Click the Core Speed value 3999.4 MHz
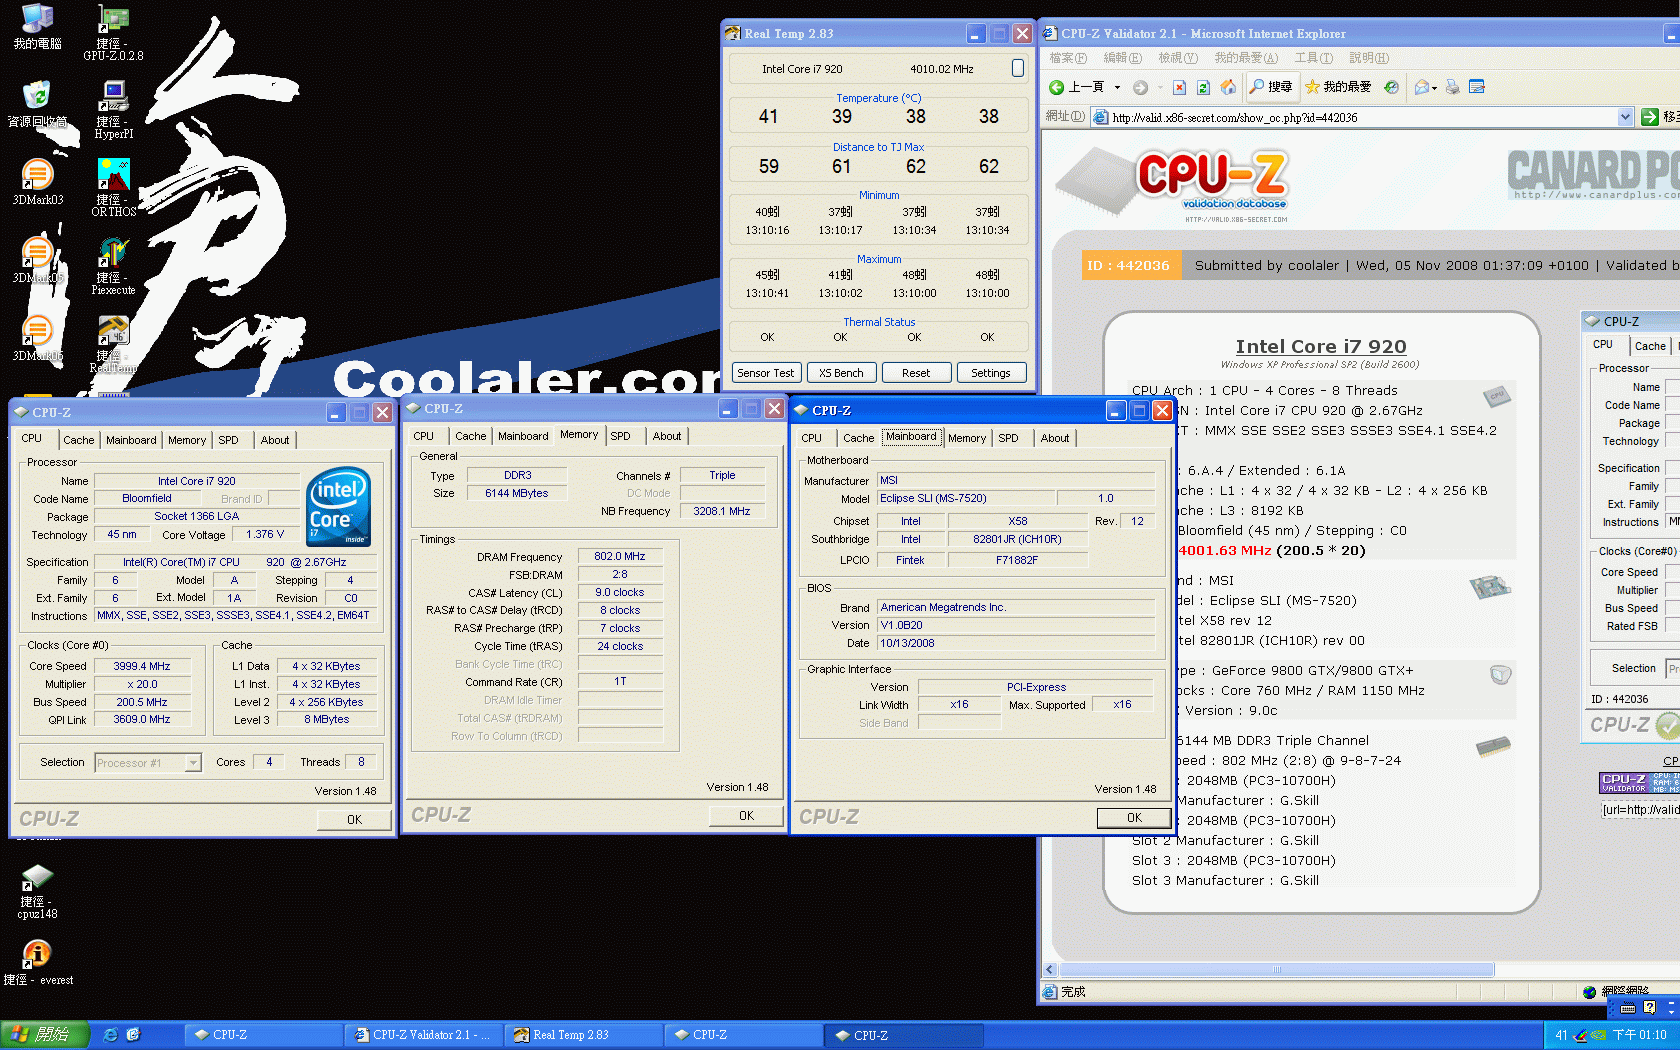 142,666
